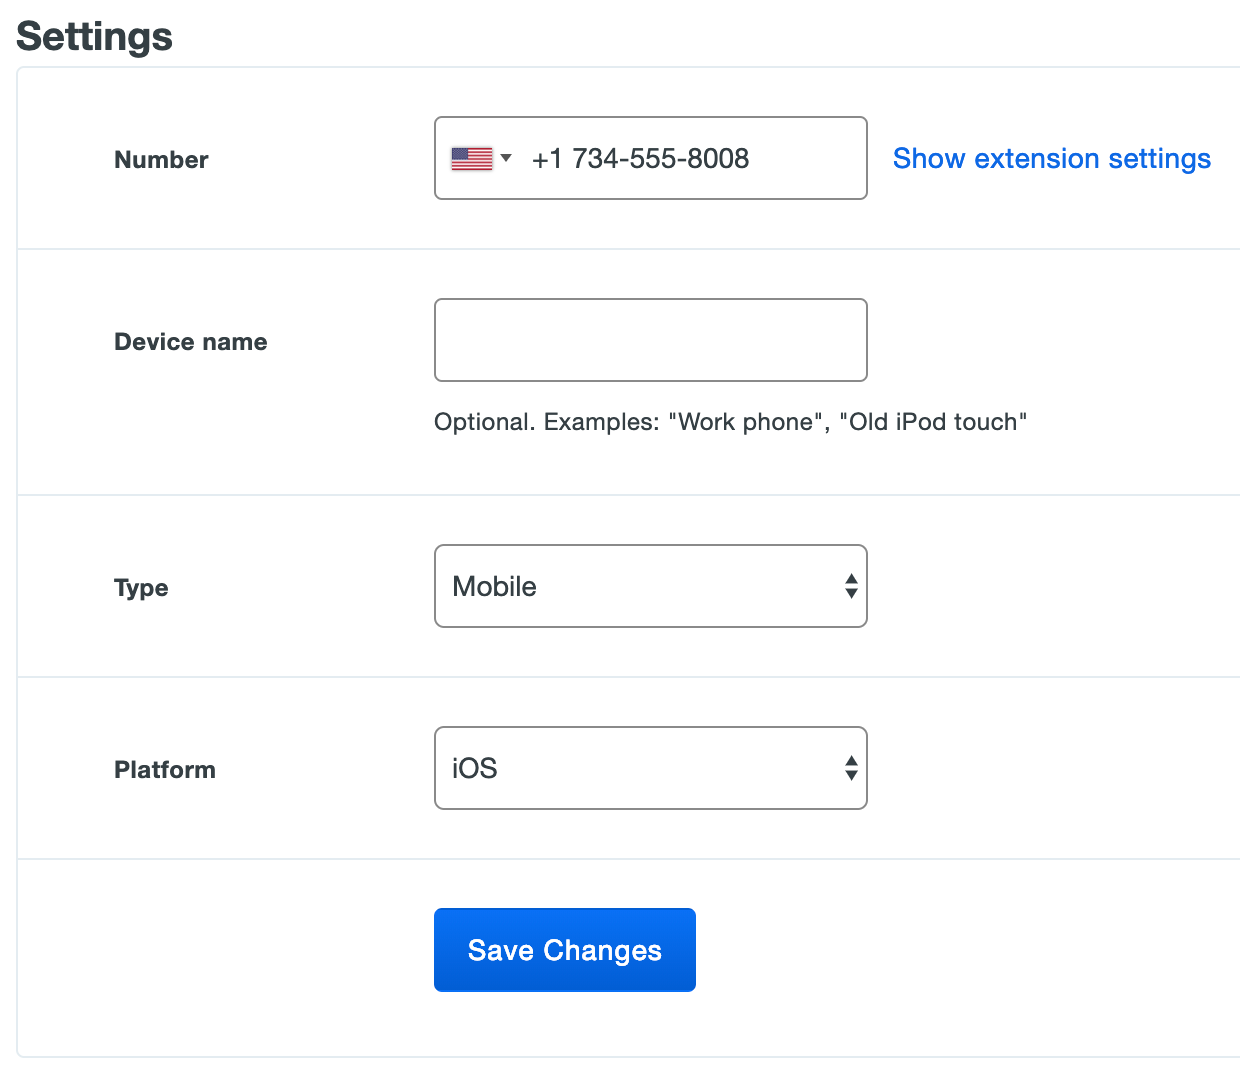Click the Device name label
This screenshot has width=1240, height=1080.
[190, 341]
